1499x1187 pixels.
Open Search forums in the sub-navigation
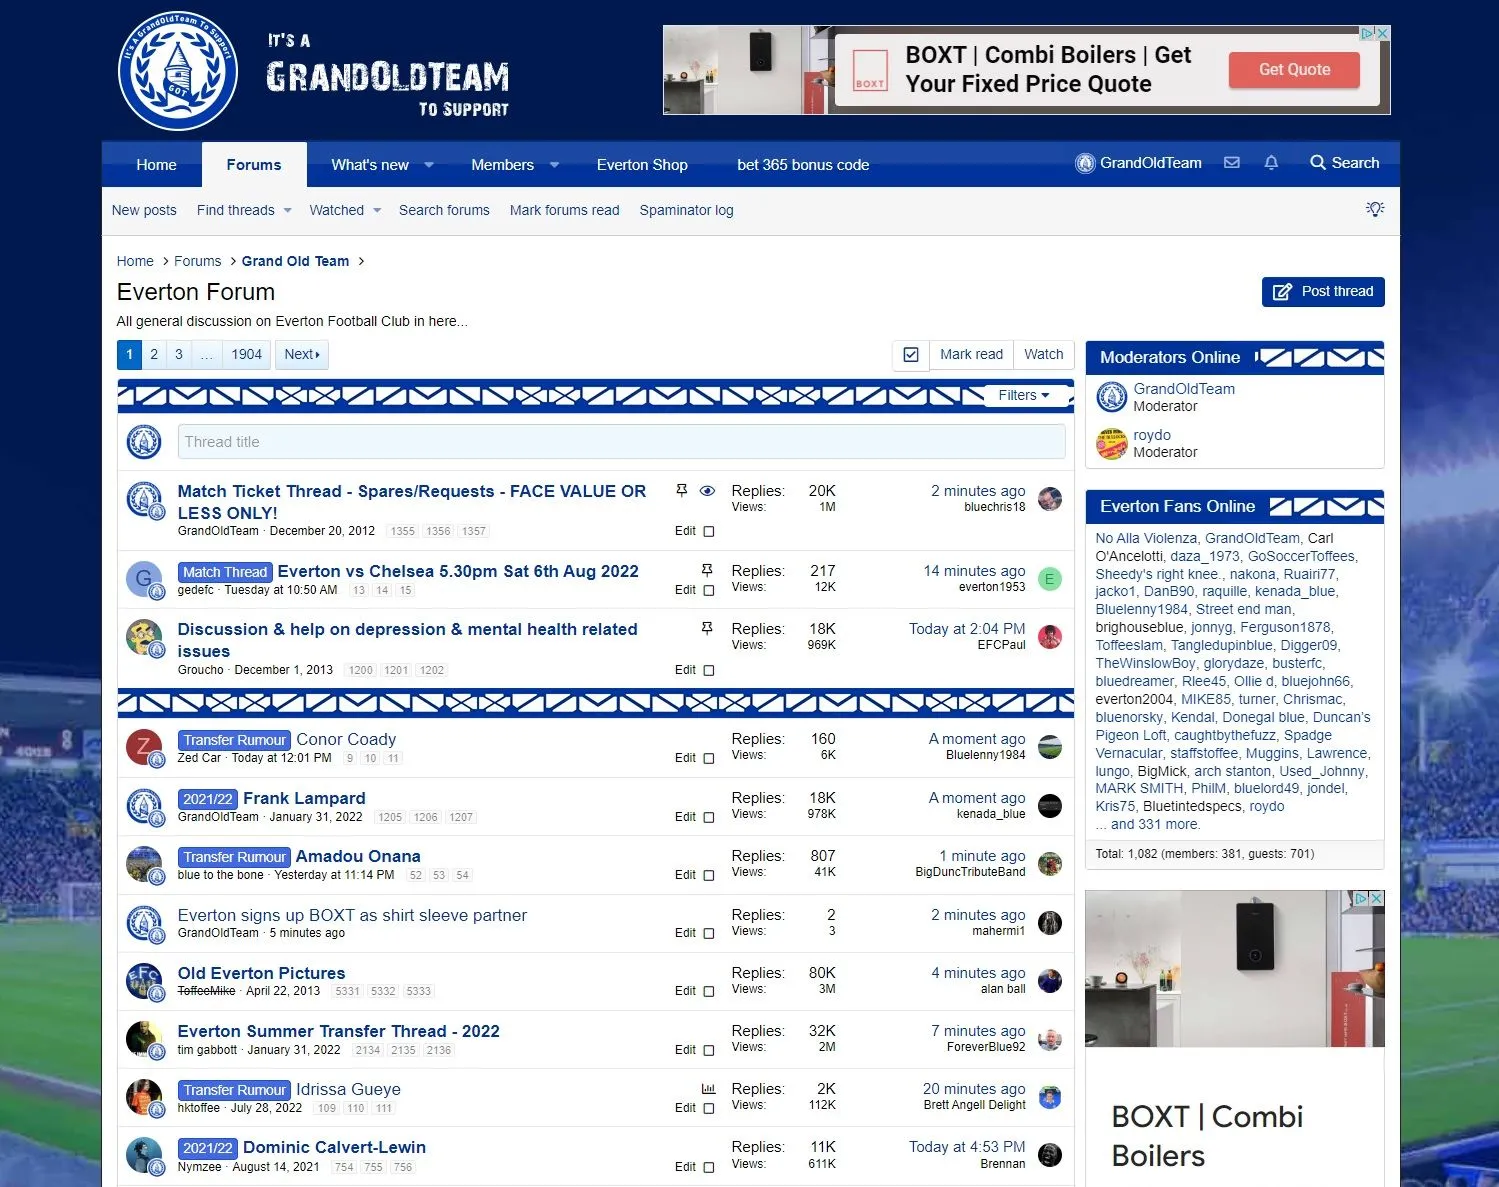click(444, 210)
